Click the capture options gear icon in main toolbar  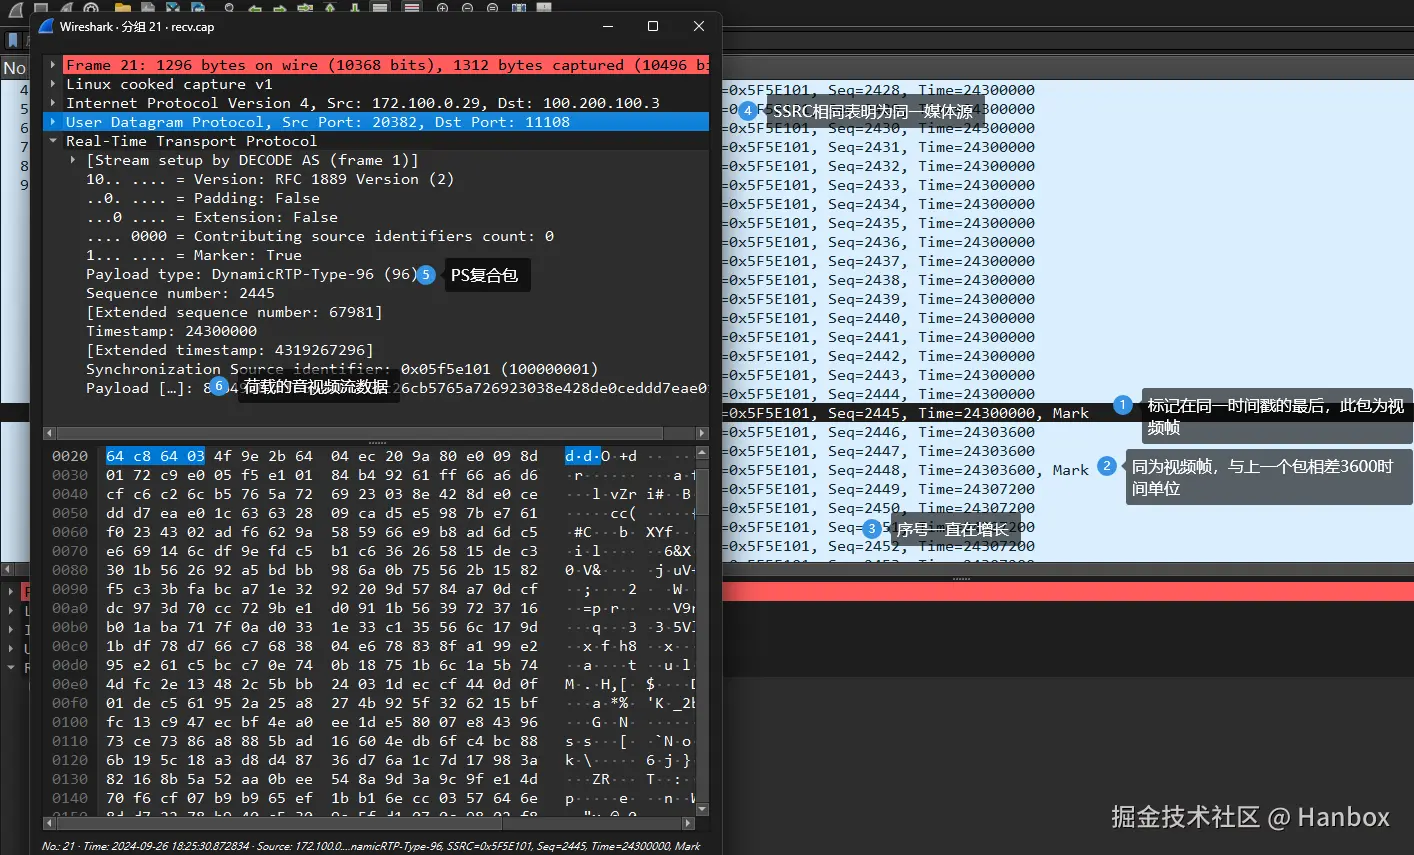(91, 7)
